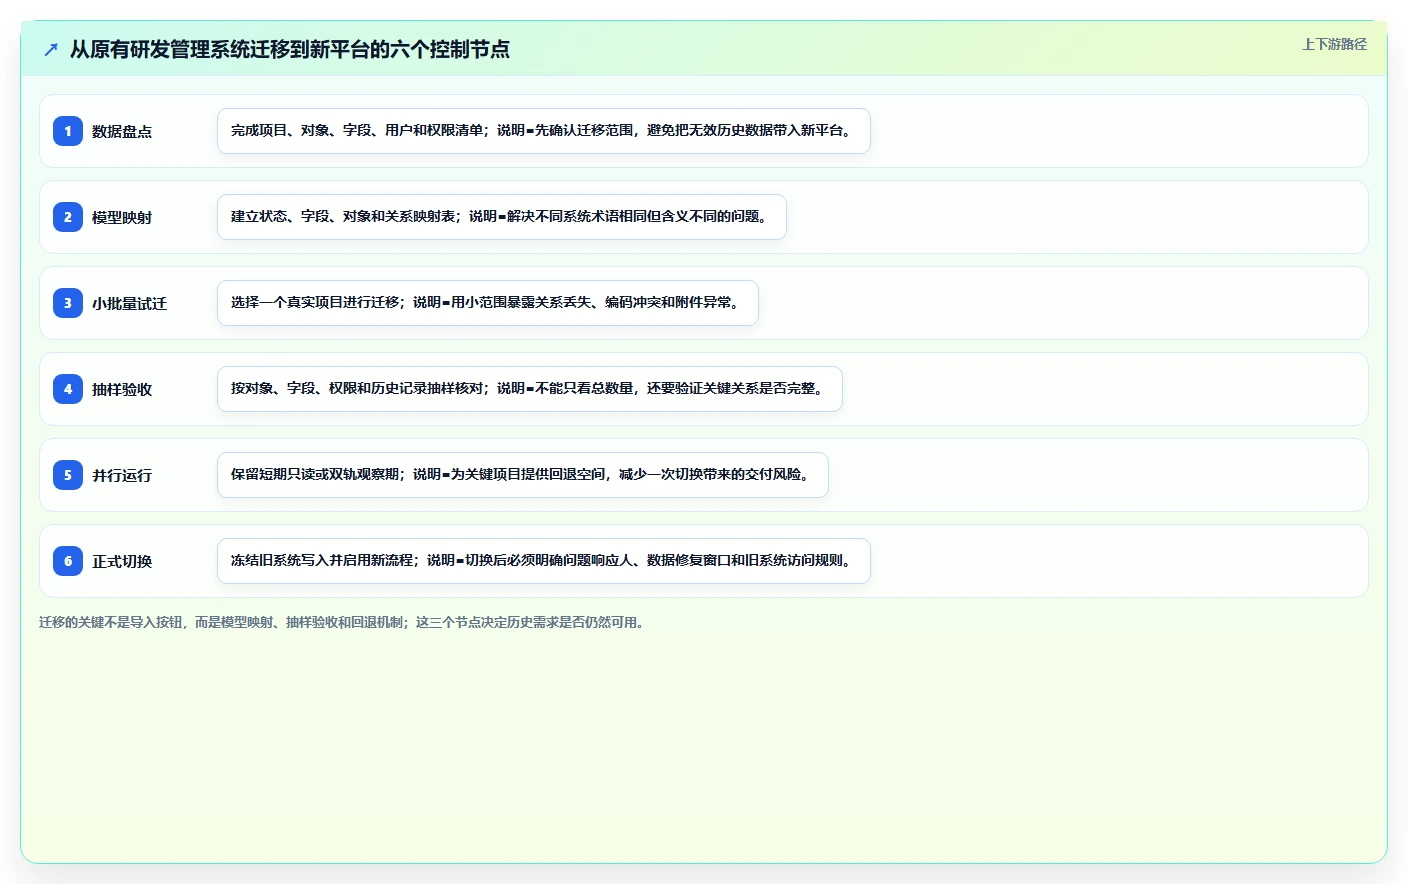Open the description box starting 选择一个真实项目进行迁移
The width and height of the screenshot is (1408, 884).
(x=488, y=303)
